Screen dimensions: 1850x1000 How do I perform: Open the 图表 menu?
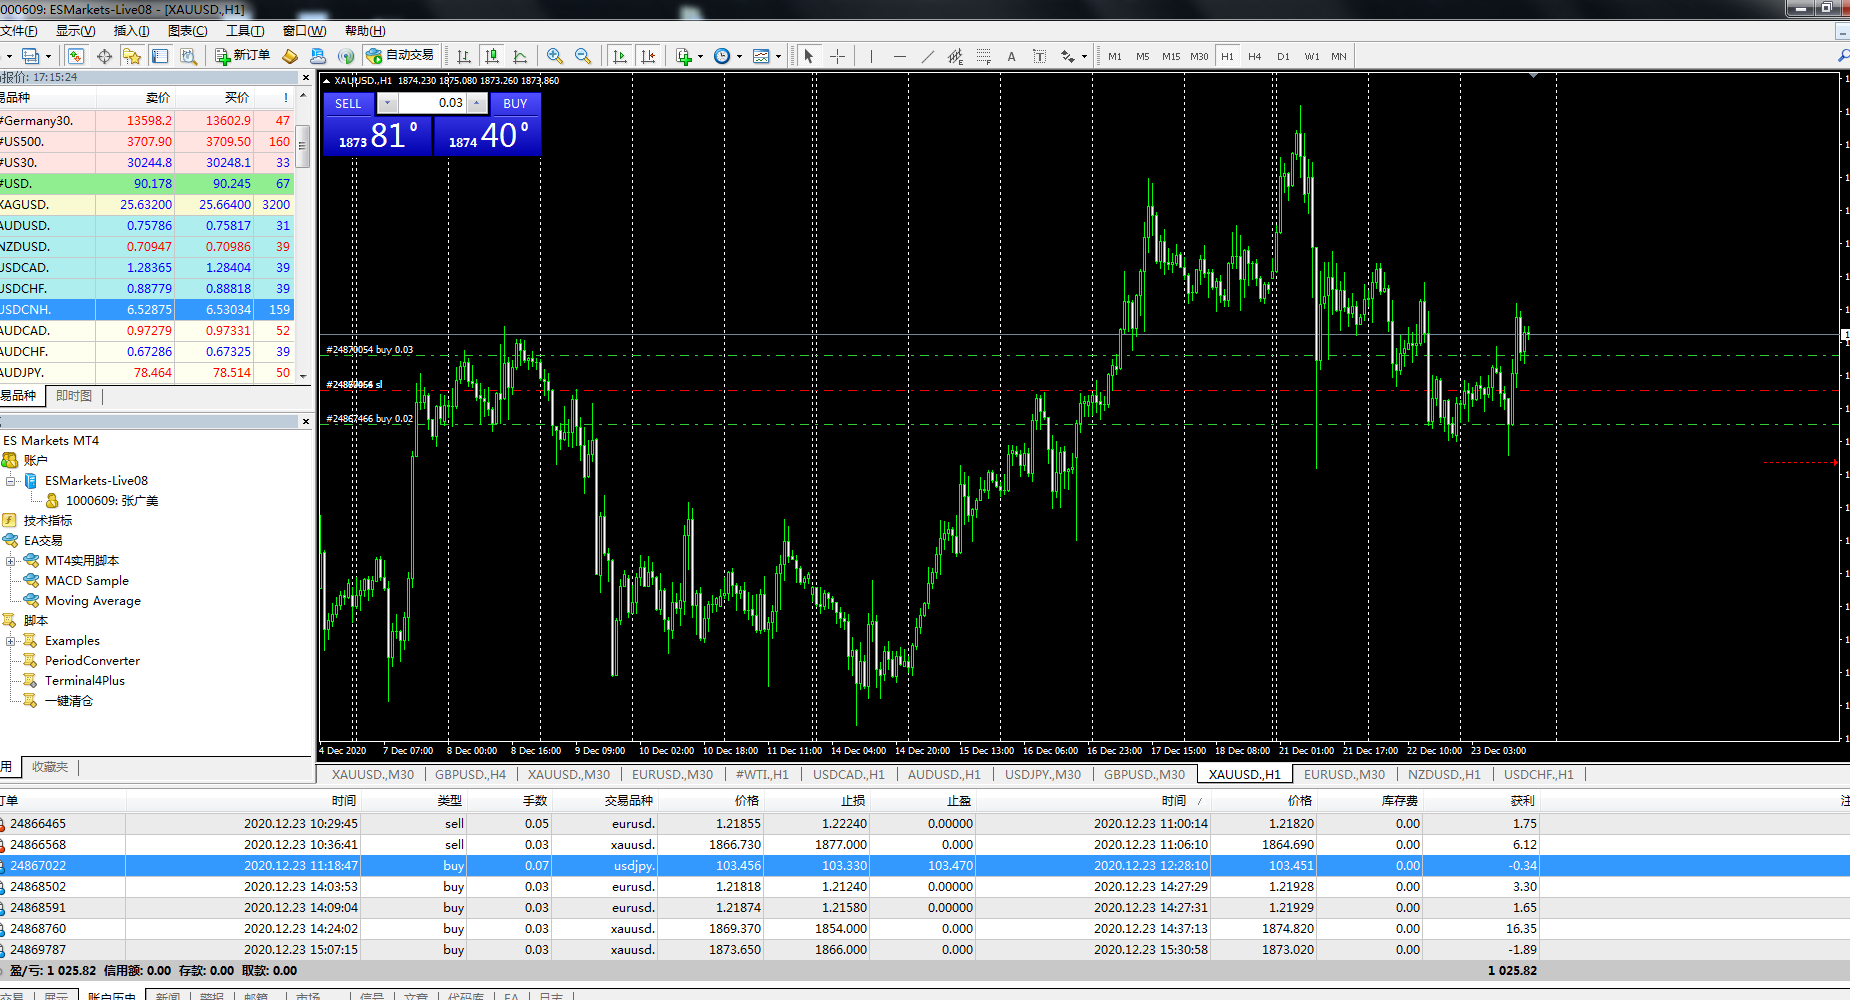187,31
